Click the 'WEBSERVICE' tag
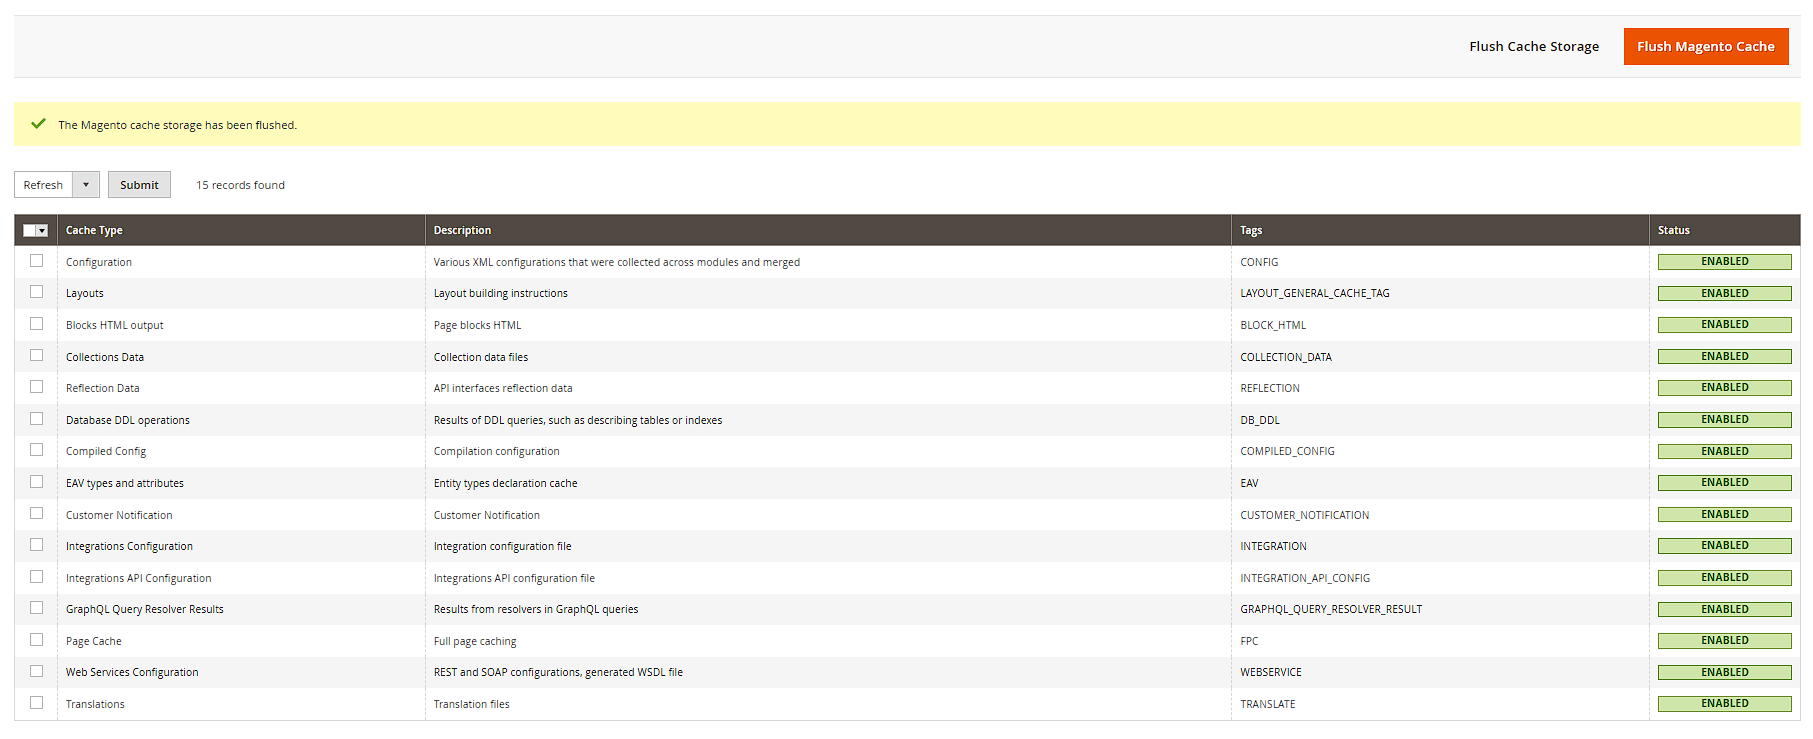The width and height of the screenshot is (1813, 739). coord(1271,672)
